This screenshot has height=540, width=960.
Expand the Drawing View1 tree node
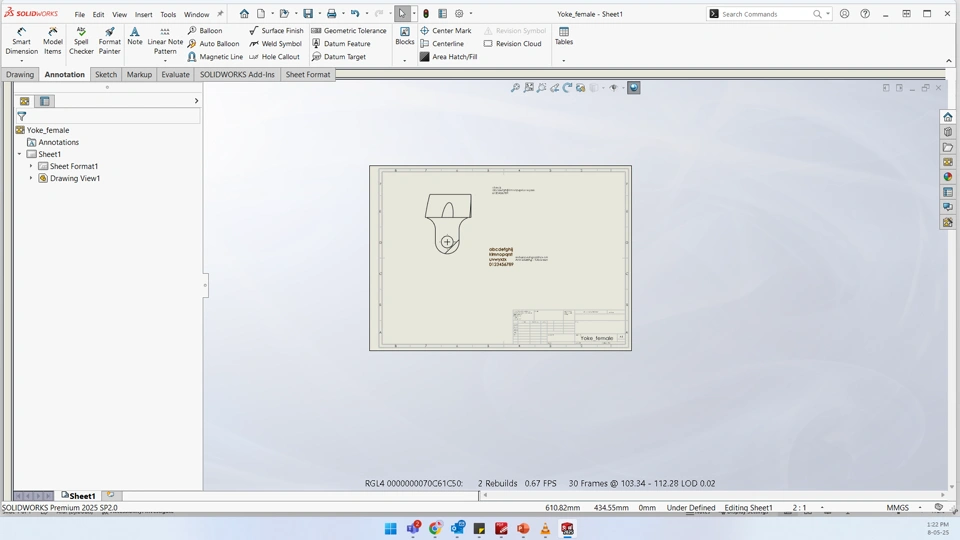coord(31,178)
